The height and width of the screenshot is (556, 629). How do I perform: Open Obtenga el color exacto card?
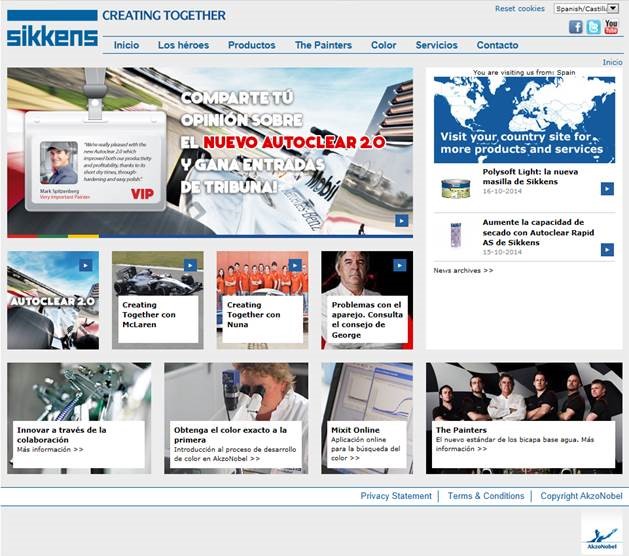tap(236, 418)
